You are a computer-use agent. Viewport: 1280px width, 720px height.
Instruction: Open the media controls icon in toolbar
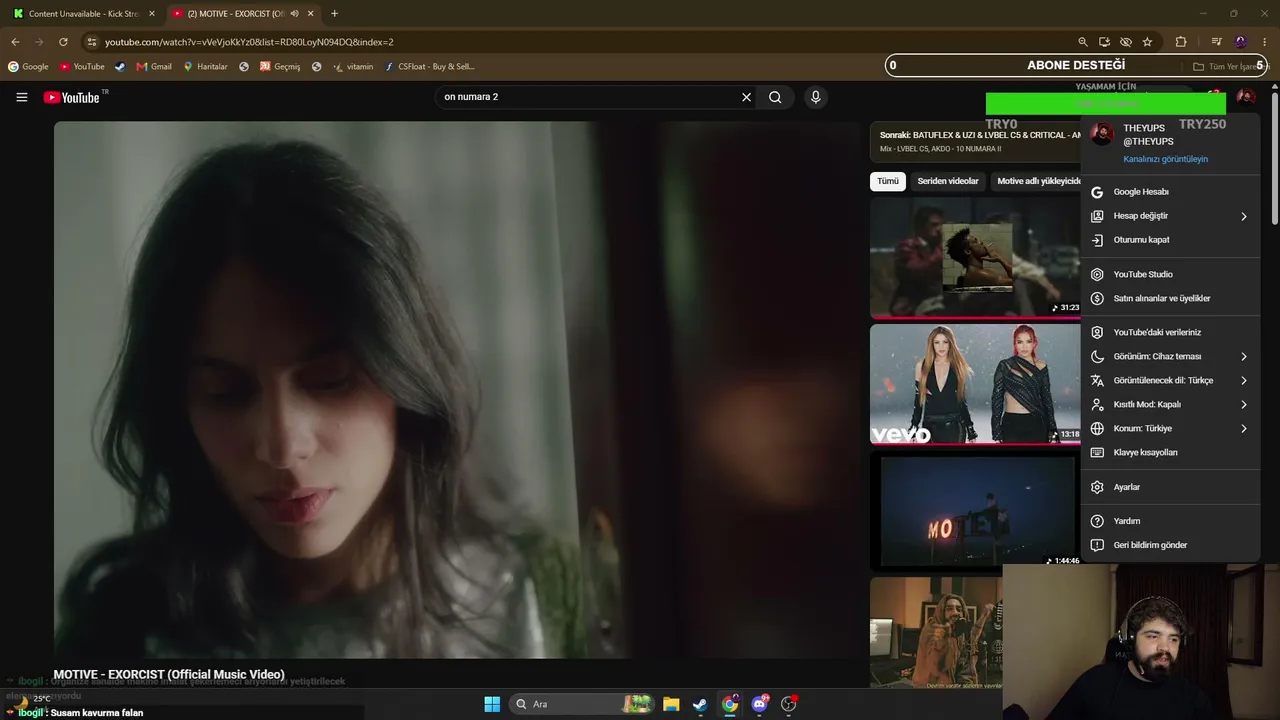click(1216, 42)
